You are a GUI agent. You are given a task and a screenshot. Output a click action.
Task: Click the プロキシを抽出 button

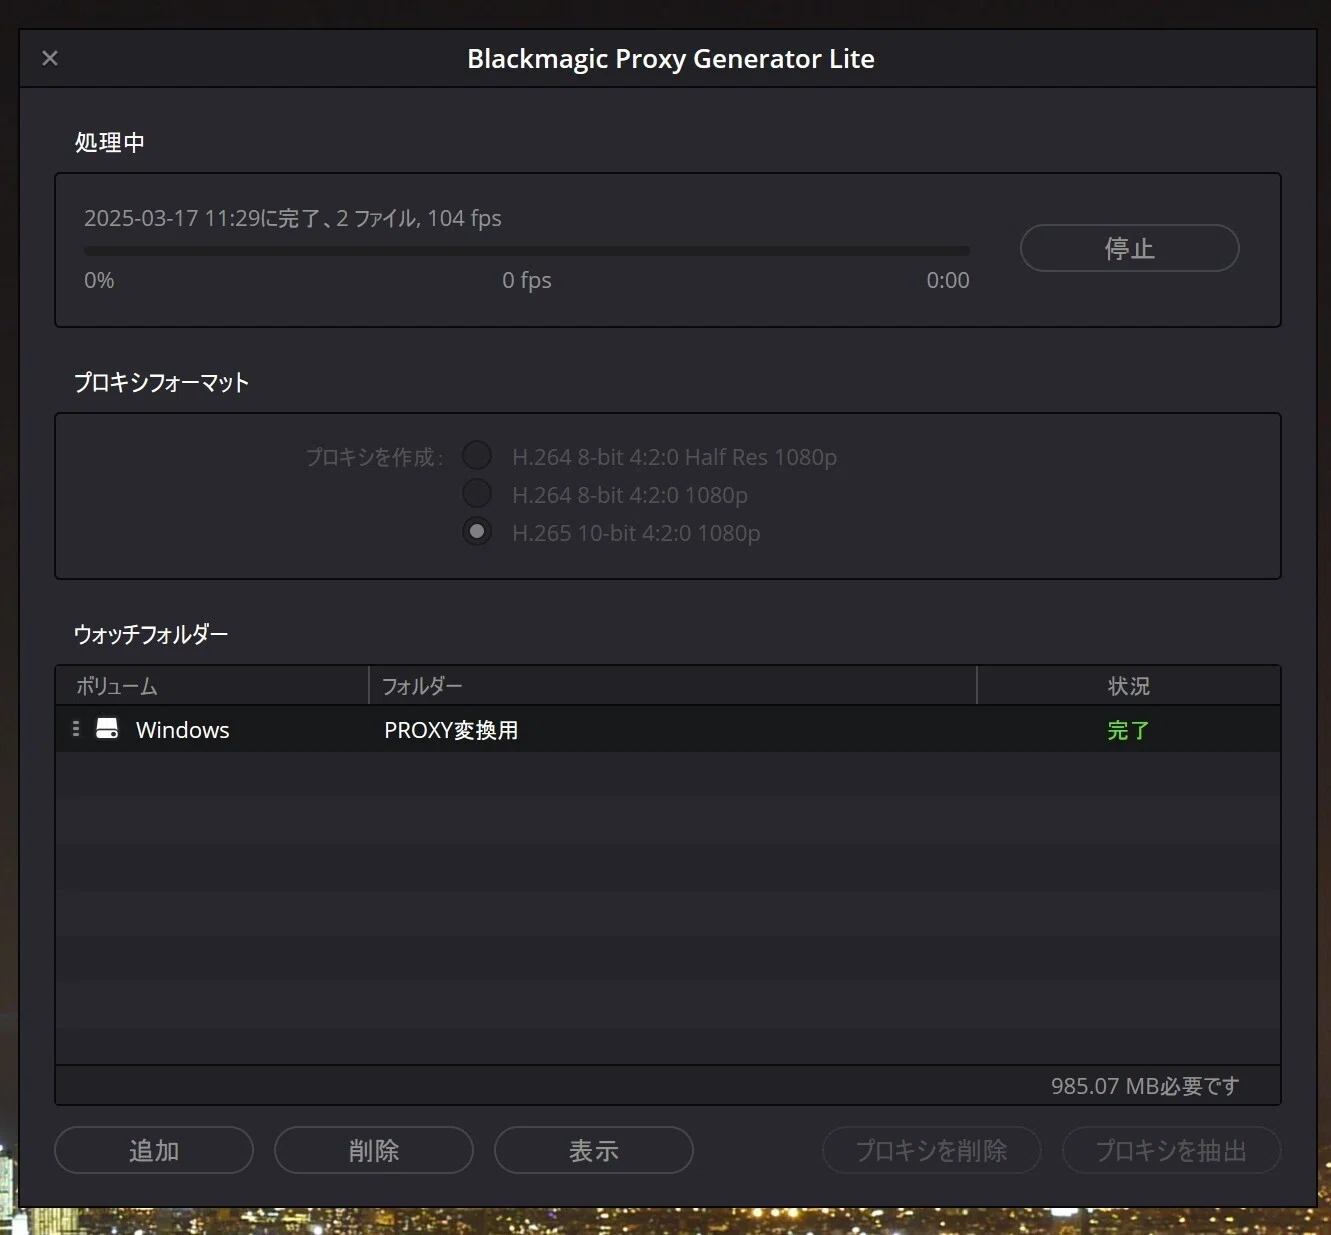click(1171, 1150)
